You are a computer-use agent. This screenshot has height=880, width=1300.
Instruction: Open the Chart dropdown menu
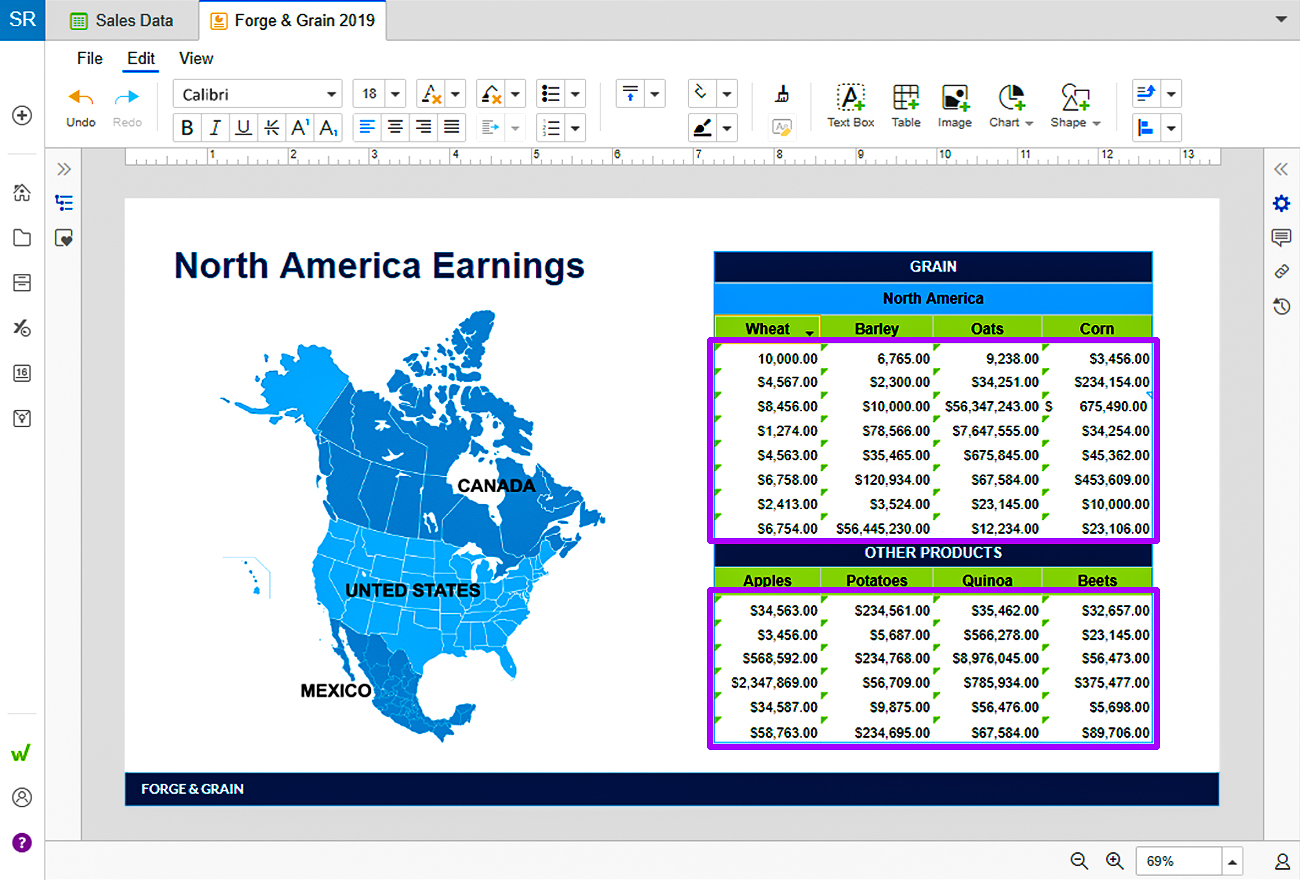tap(1012, 105)
